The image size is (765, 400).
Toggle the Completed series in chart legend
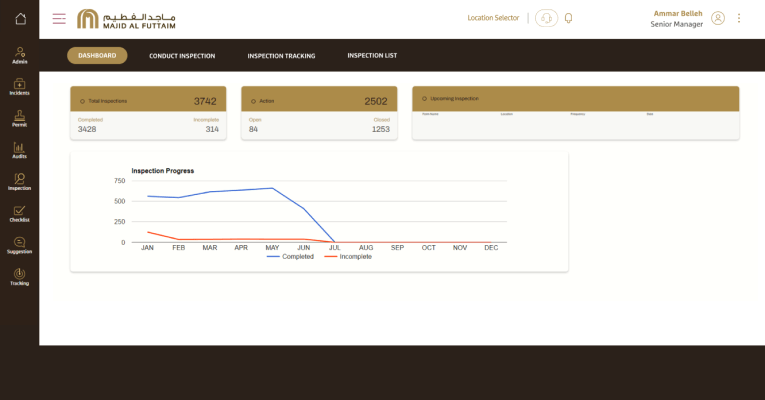[290, 257]
